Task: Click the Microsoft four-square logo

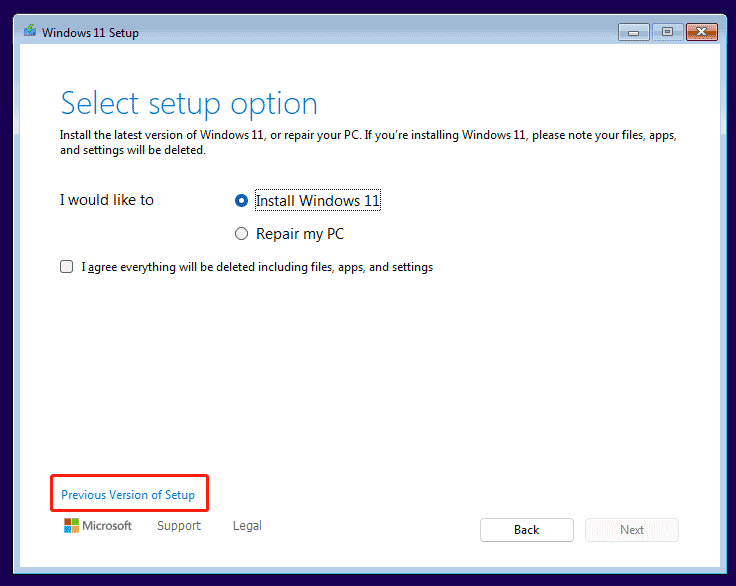Action: tap(71, 526)
